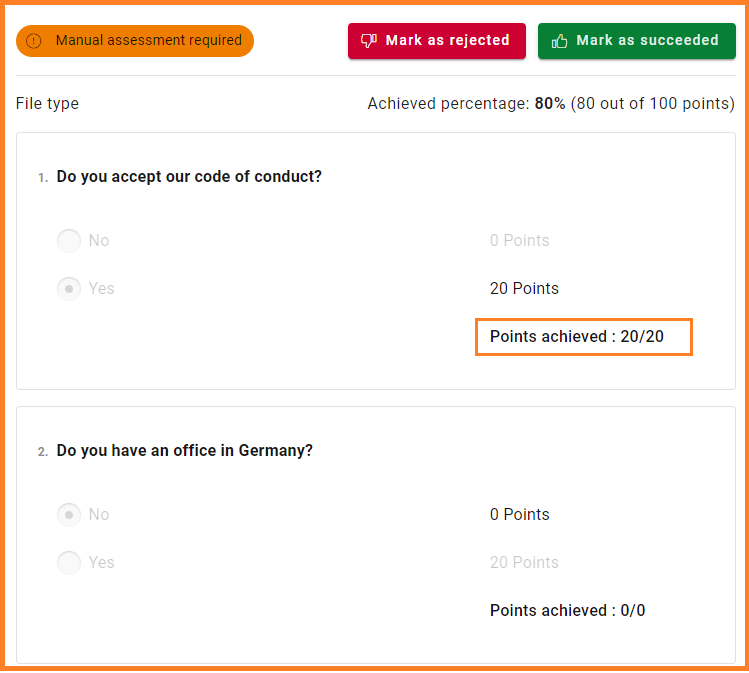The height and width of the screenshot is (673, 749).
Task: Click the 0 Points value under code of conduct
Action: click(519, 241)
